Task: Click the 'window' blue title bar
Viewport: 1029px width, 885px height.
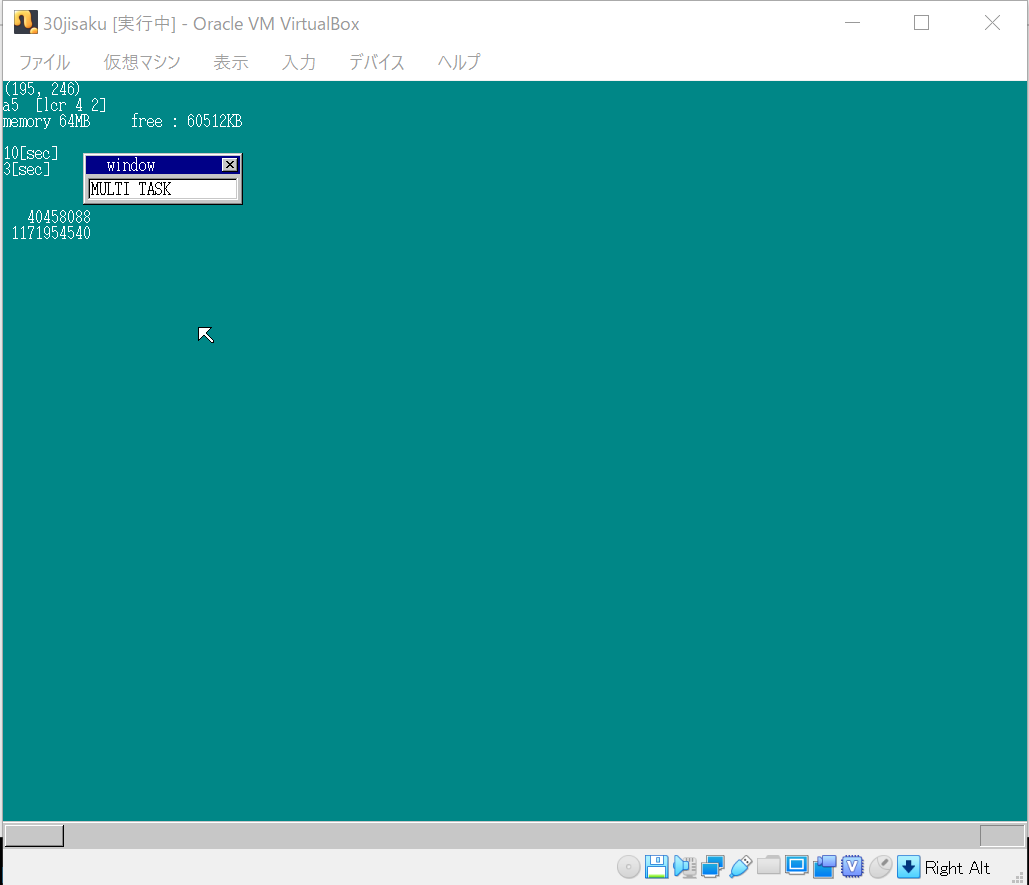Action: pos(163,165)
